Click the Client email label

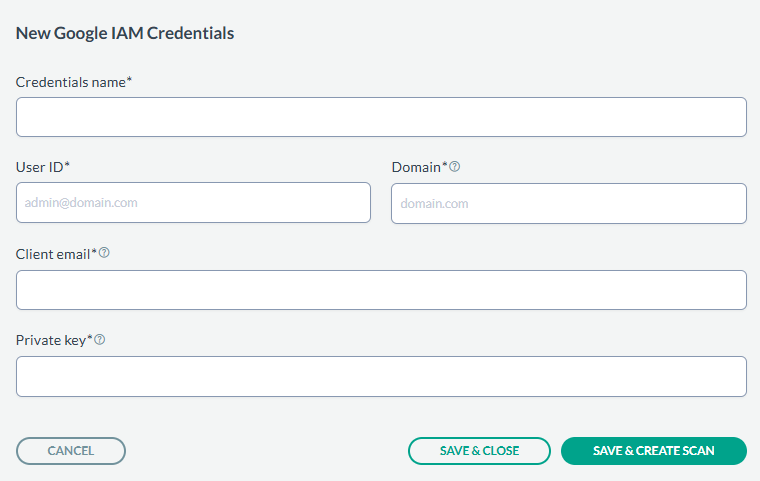53,254
